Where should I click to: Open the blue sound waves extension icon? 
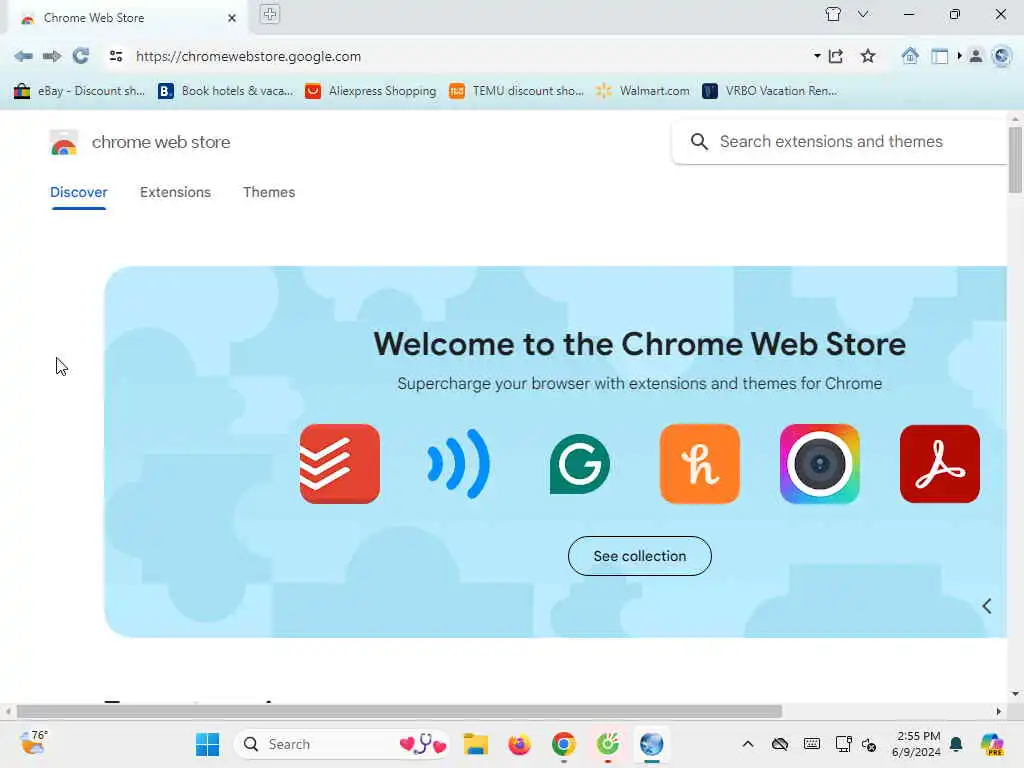(459, 464)
